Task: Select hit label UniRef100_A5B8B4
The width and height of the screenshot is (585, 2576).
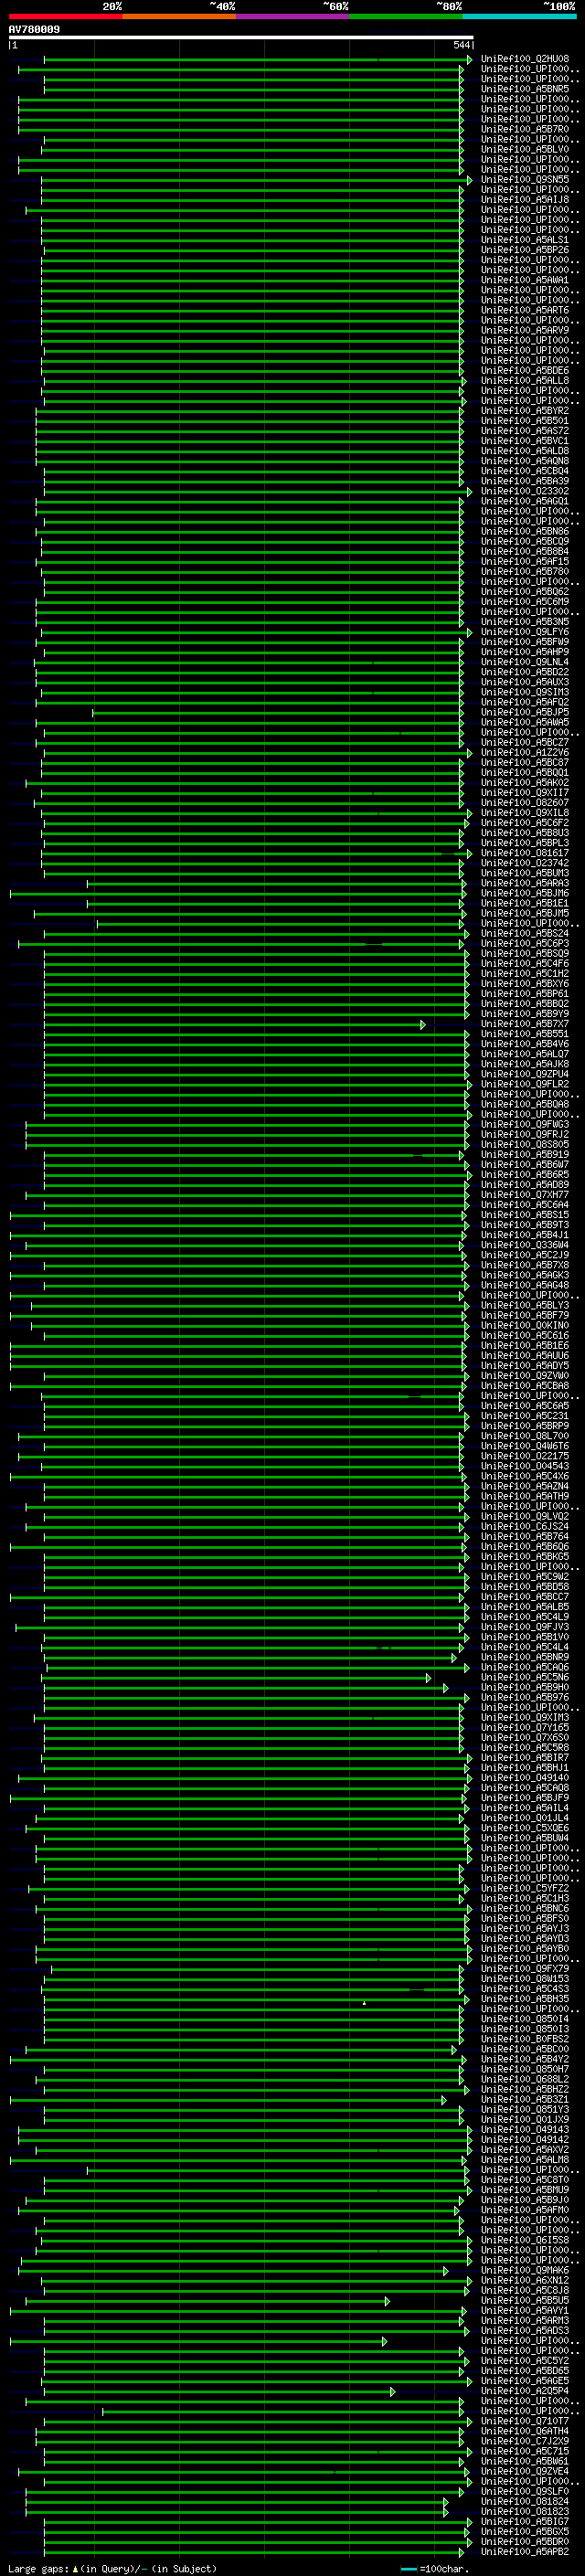Action: tap(525, 552)
